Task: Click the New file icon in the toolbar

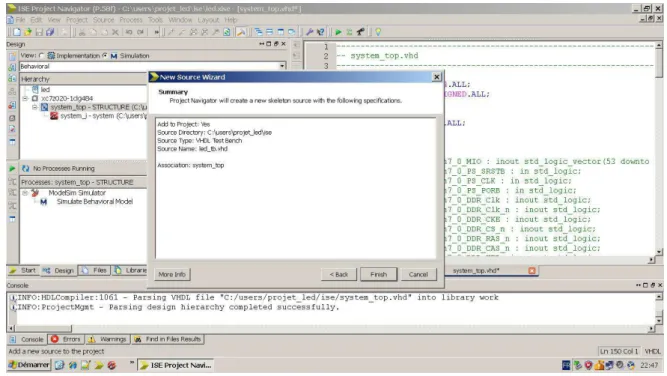Action: tap(17, 32)
